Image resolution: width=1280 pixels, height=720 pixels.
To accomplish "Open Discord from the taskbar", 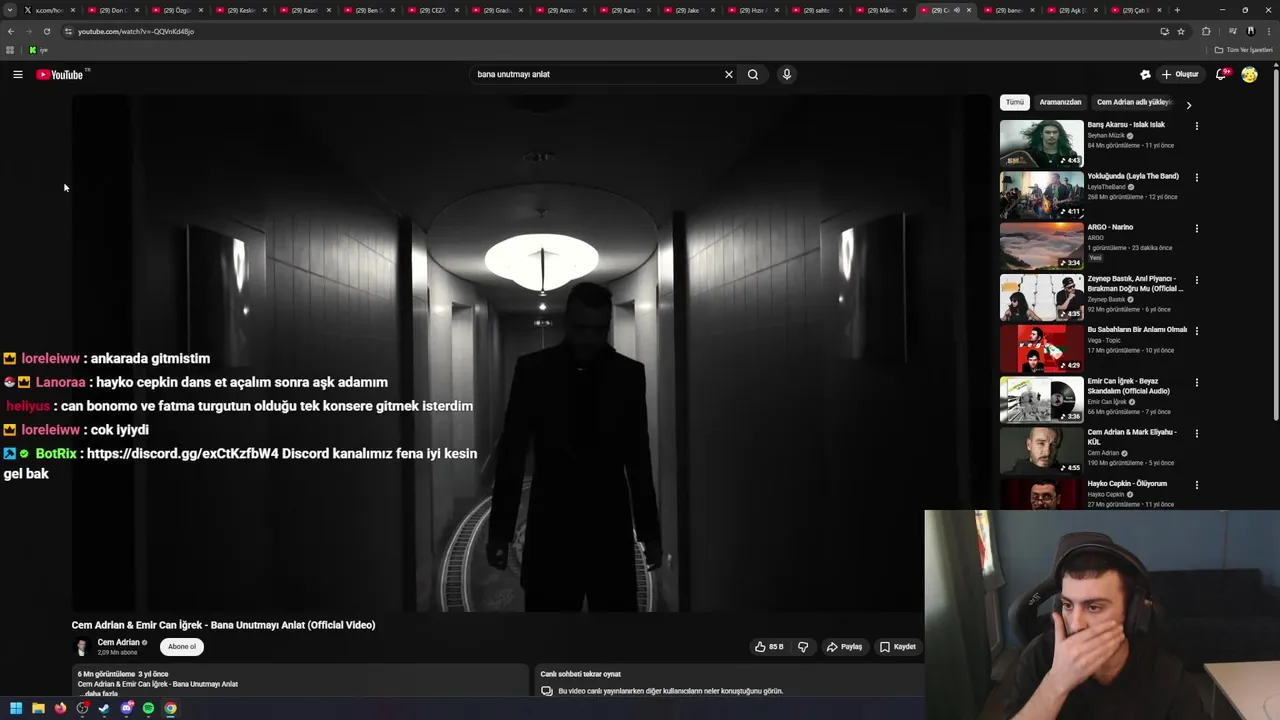I will tap(127, 708).
